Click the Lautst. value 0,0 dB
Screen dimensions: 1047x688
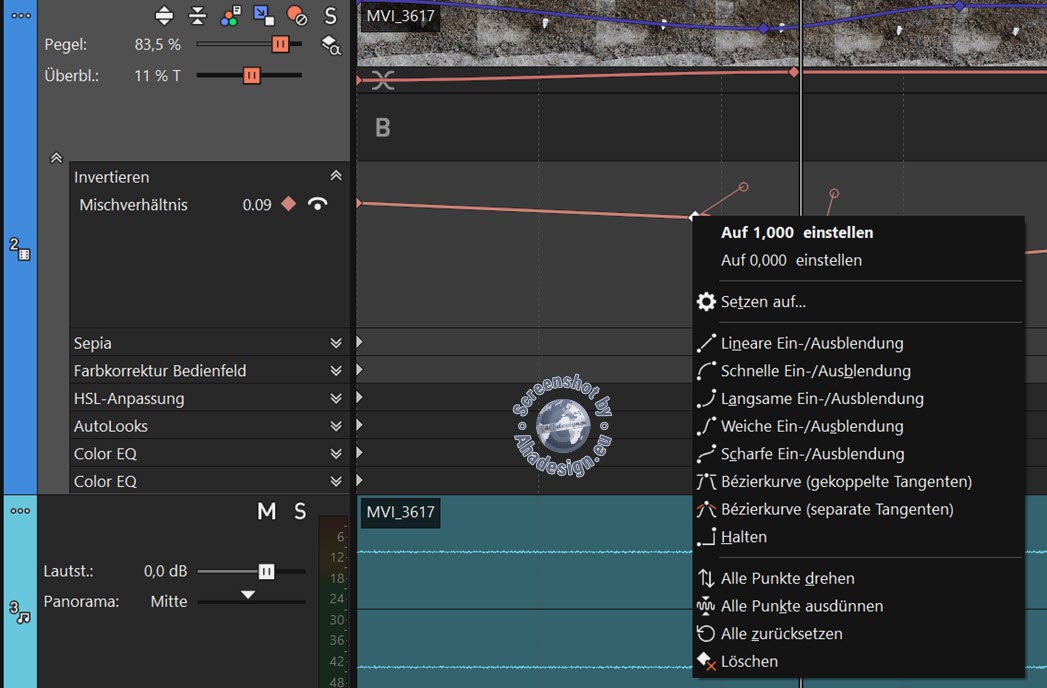(x=166, y=571)
